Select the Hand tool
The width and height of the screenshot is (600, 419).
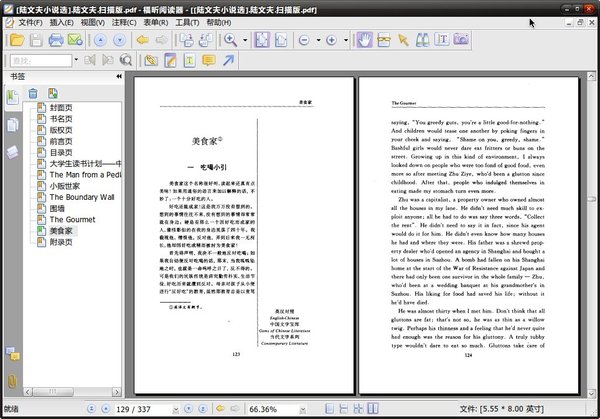click(x=365, y=40)
